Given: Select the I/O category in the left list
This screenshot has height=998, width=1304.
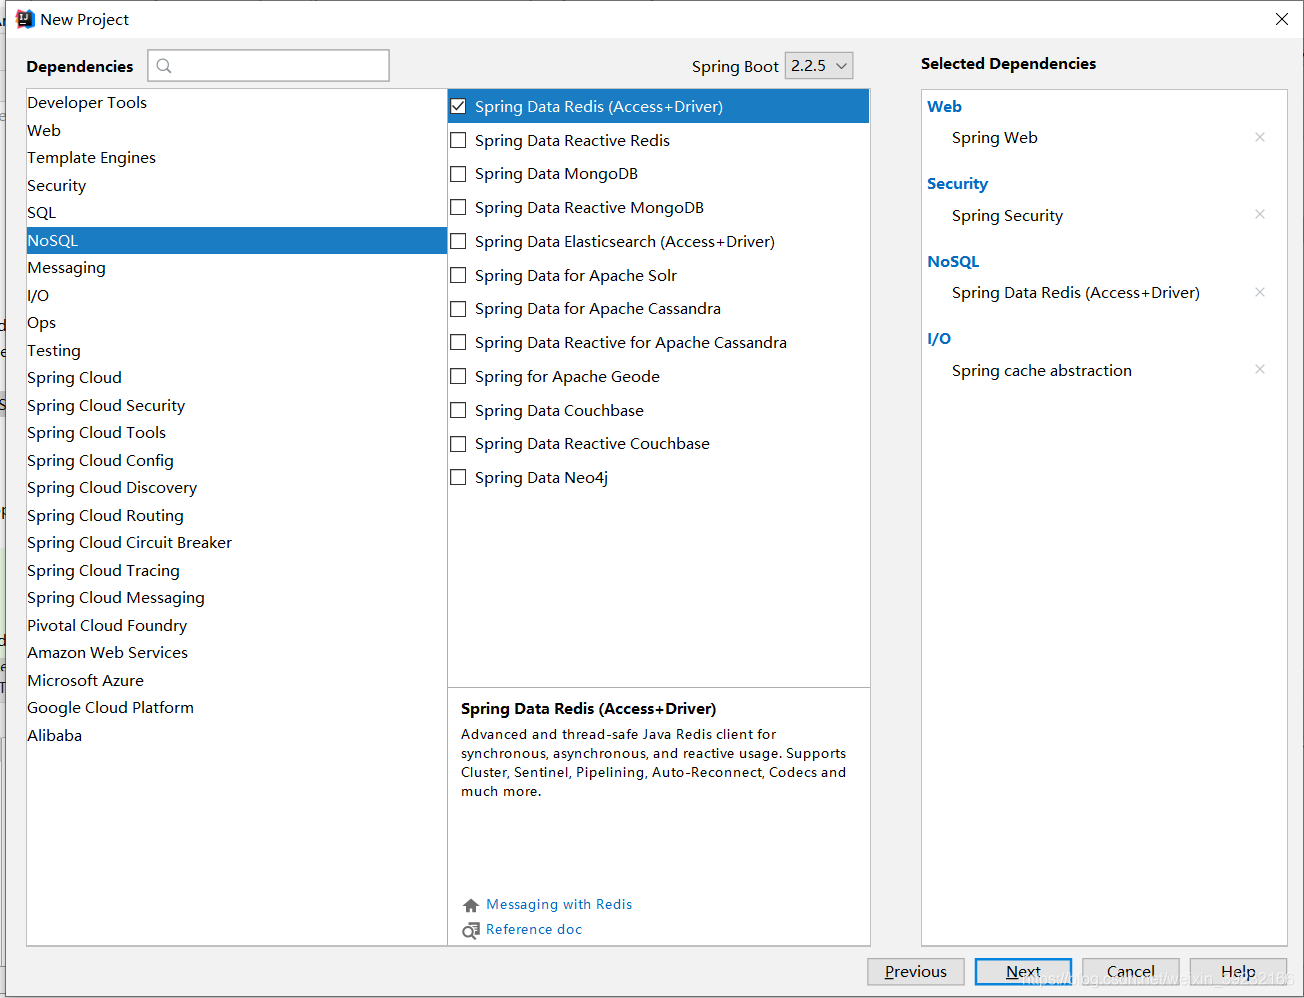Looking at the screenshot, I should point(236,295).
